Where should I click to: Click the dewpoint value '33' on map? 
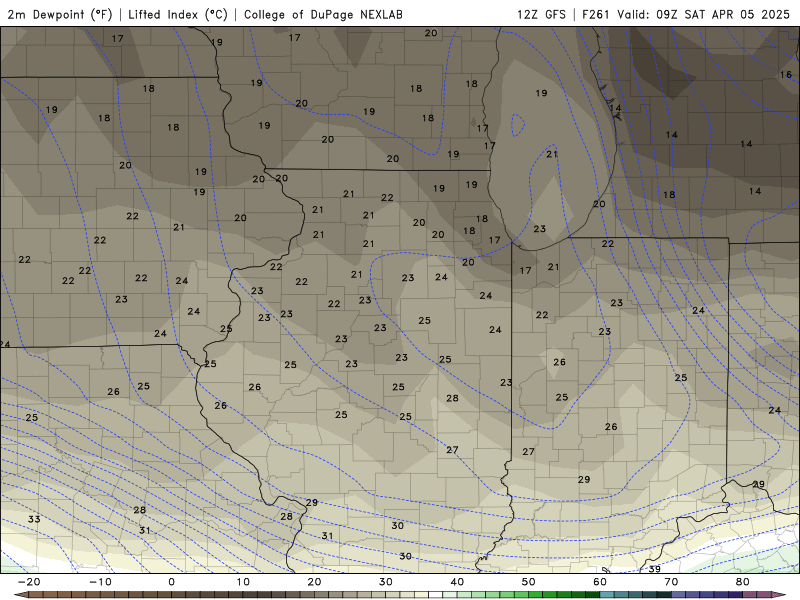pos(34,519)
